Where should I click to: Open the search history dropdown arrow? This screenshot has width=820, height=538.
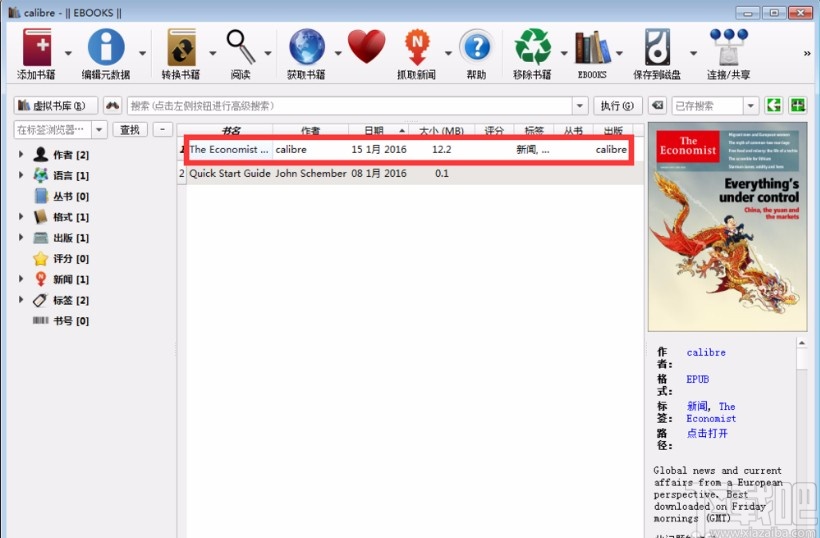pos(579,106)
